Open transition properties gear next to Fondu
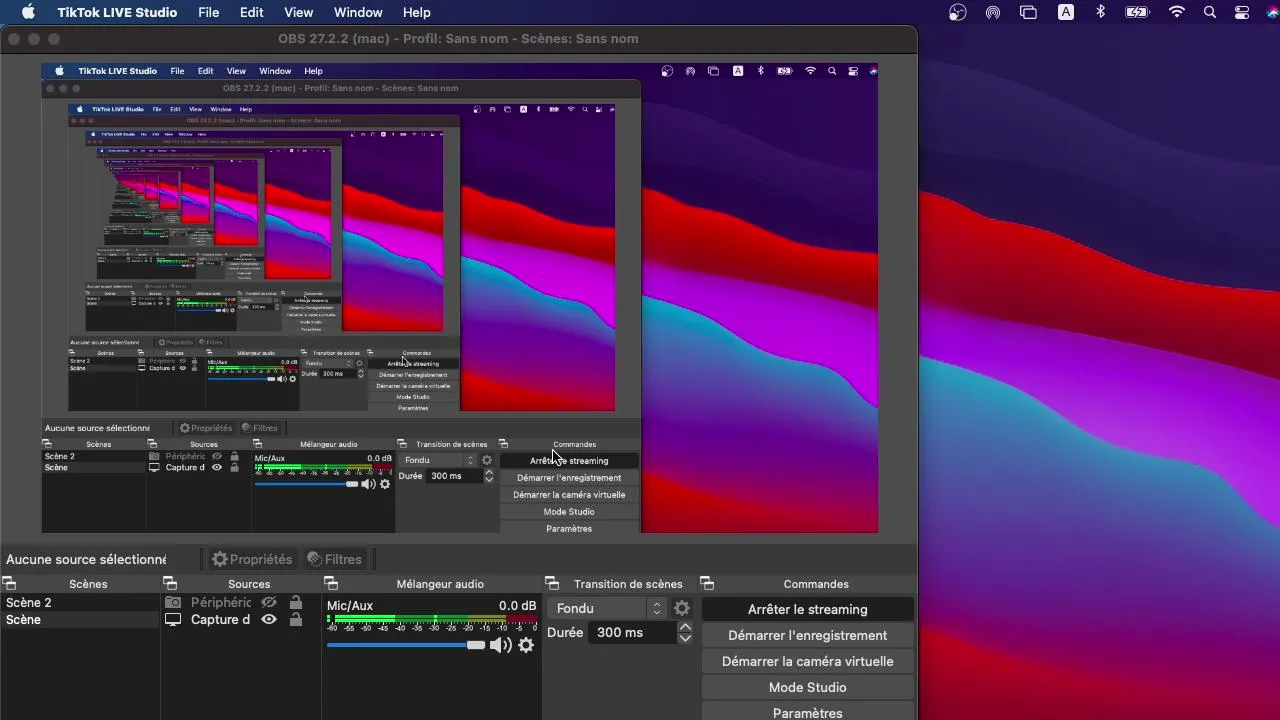Viewport: 1280px width, 720px height. 682,608
